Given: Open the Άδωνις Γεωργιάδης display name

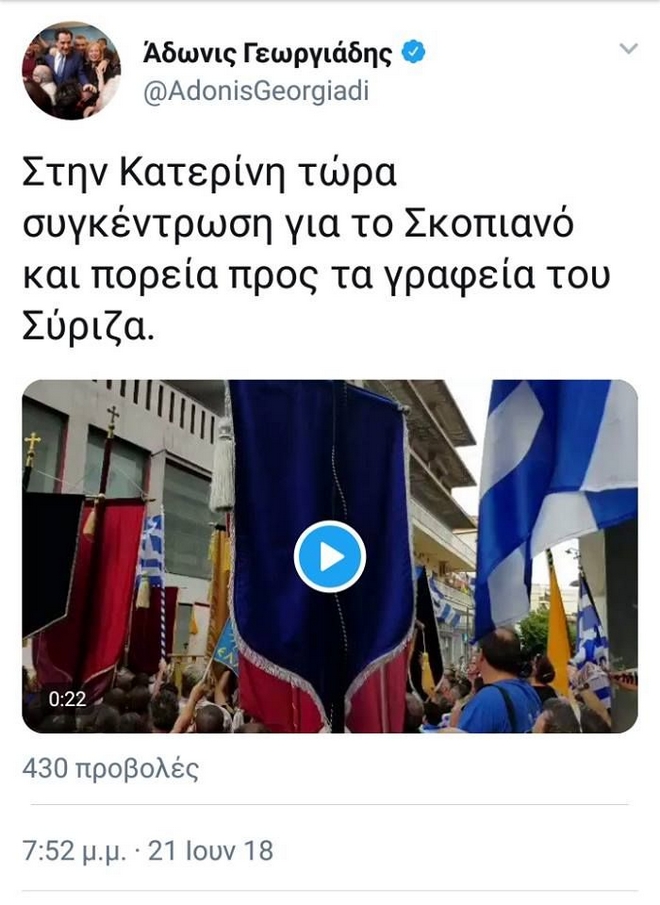Looking at the screenshot, I should (x=267, y=54).
